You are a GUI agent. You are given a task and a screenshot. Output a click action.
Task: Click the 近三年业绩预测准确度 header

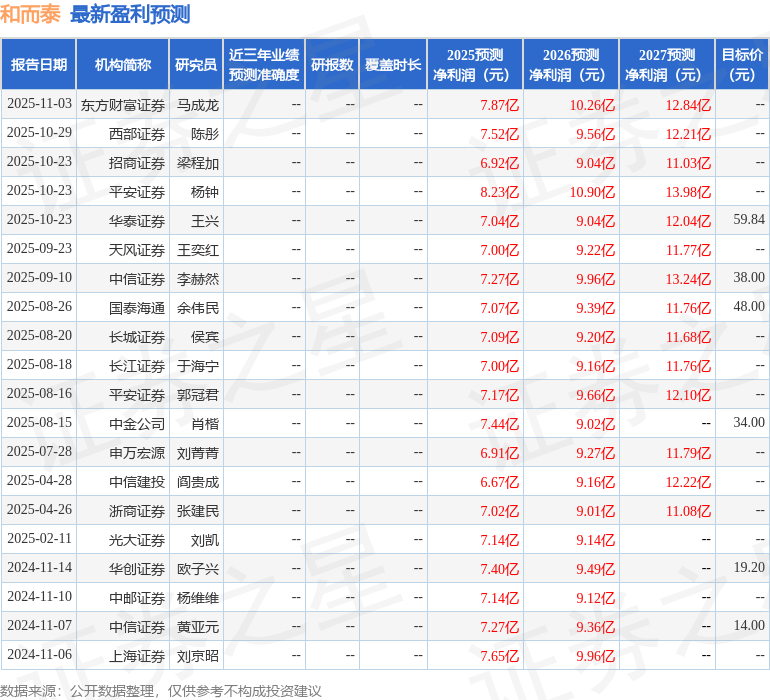click(264, 64)
